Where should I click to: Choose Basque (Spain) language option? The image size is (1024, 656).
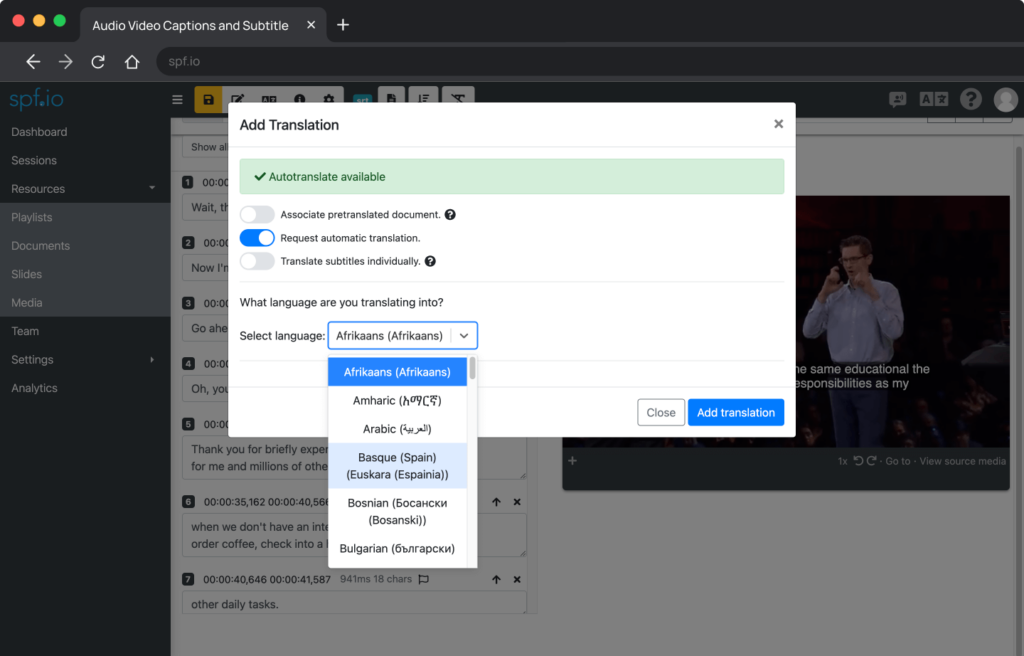pyautogui.click(x=397, y=466)
